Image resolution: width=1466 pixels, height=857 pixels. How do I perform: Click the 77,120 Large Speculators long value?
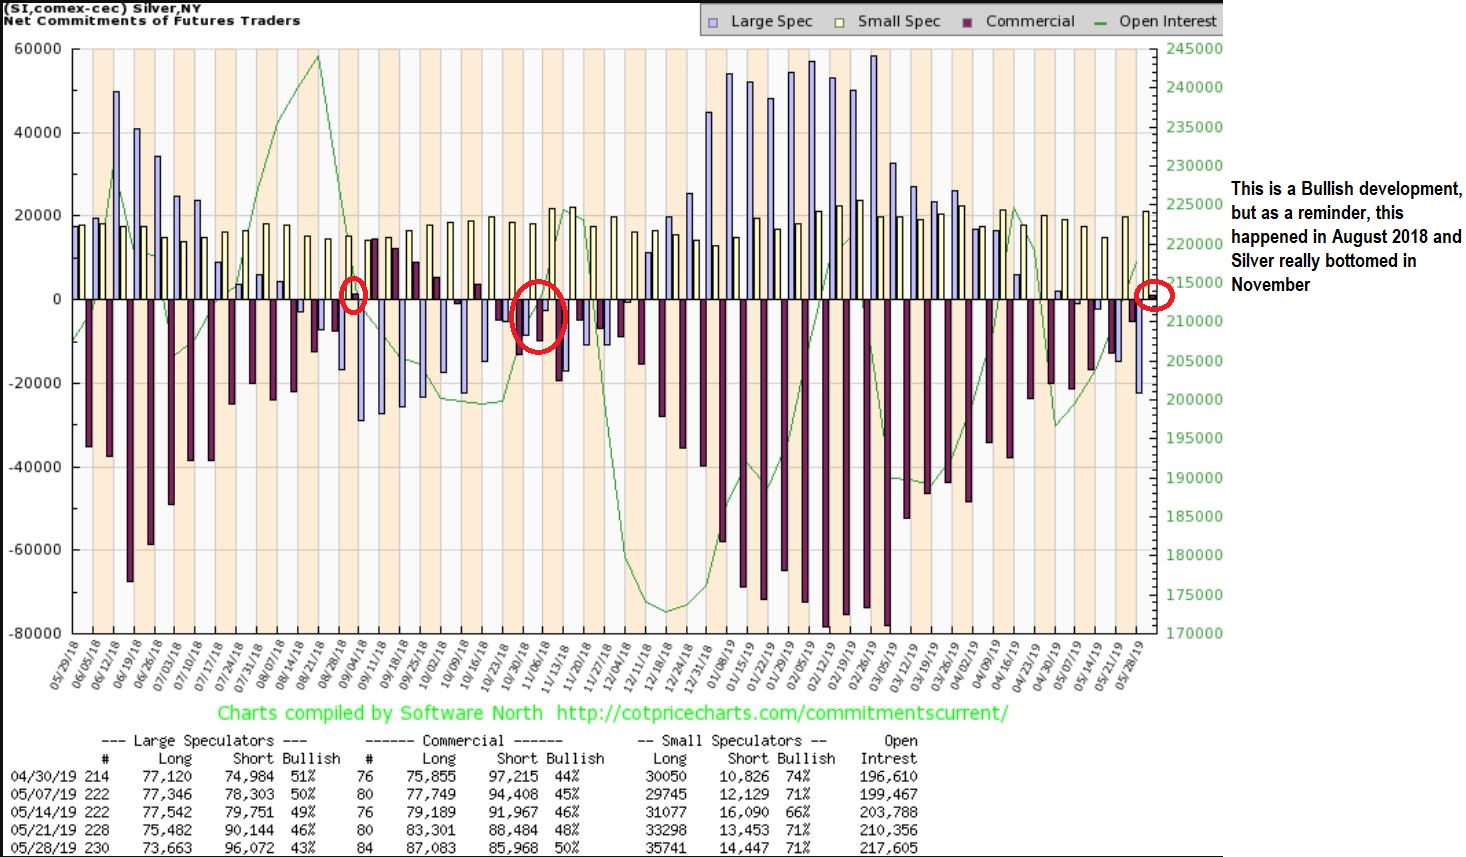[167, 777]
